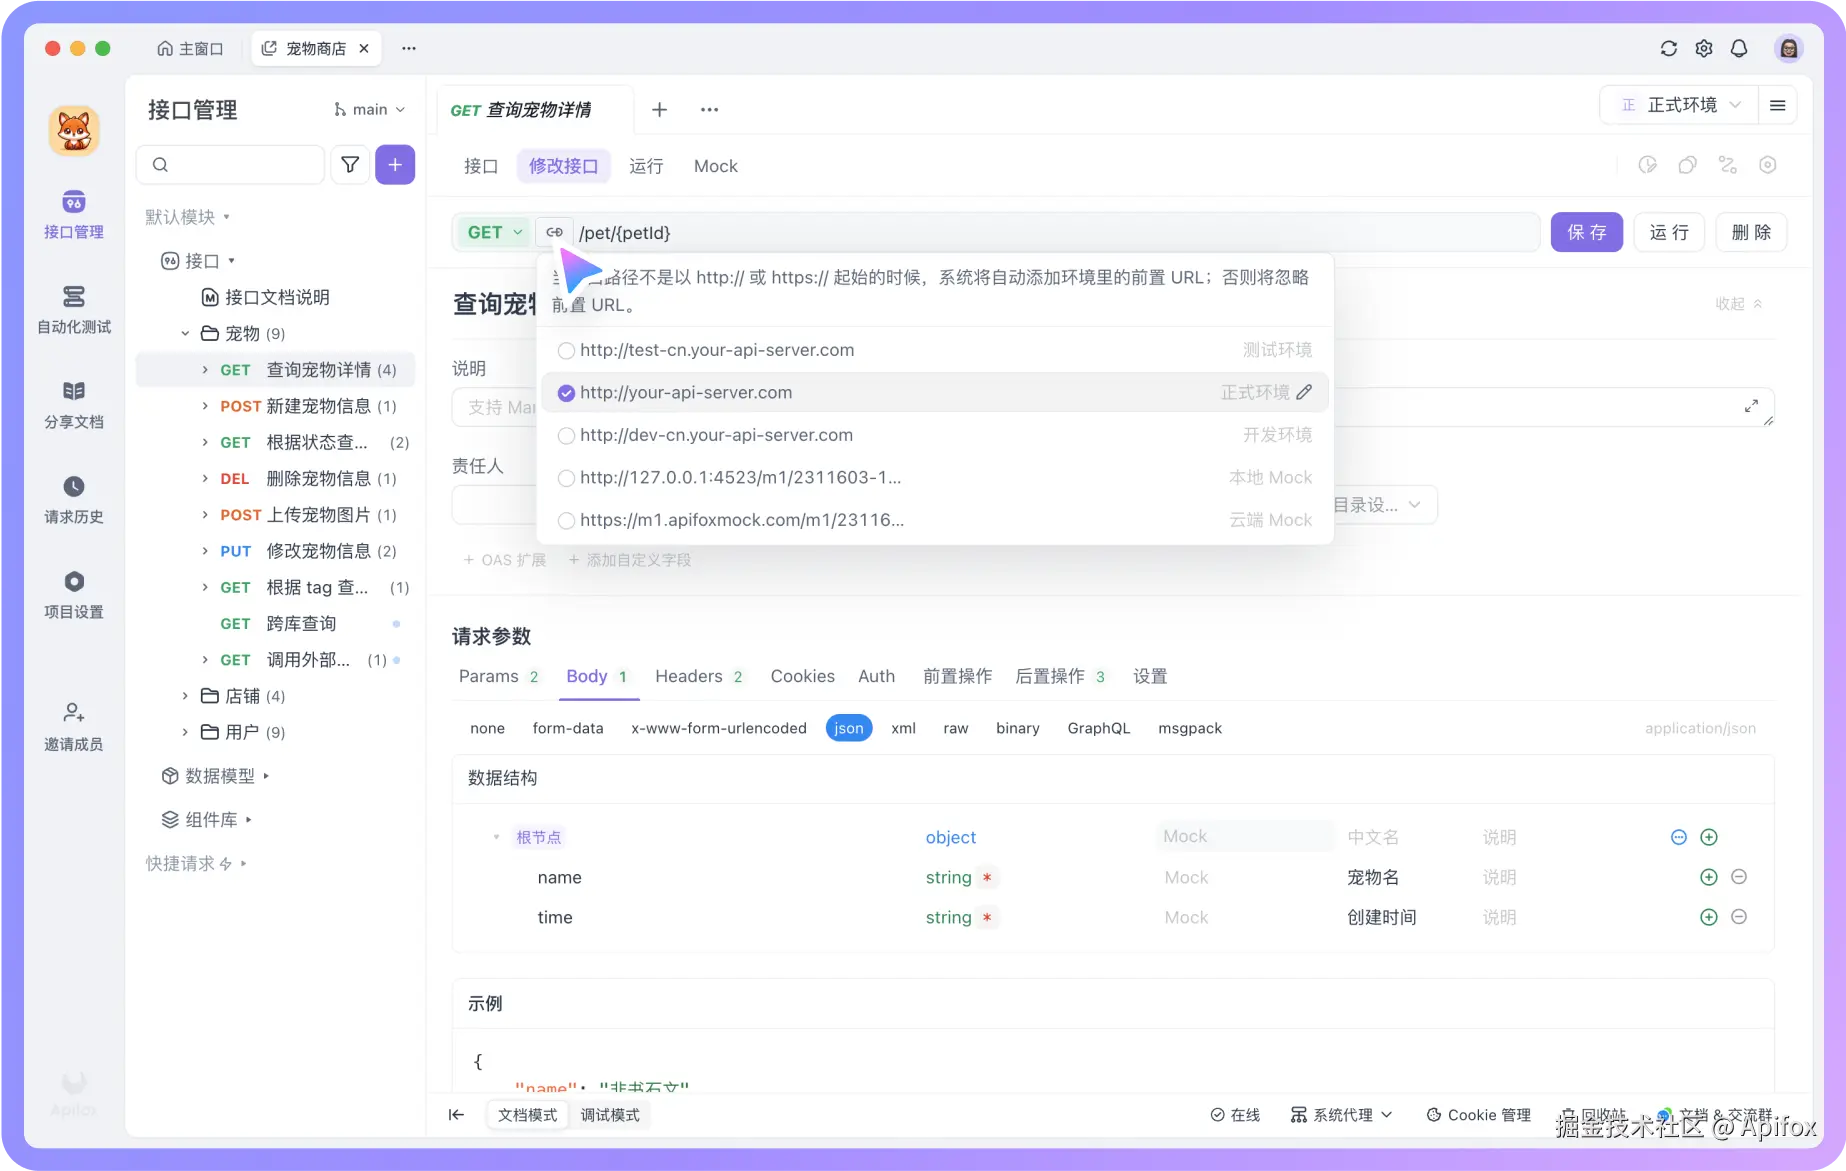Open the main branch dropdown
This screenshot has width=1846, height=1171.
(x=368, y=109)
